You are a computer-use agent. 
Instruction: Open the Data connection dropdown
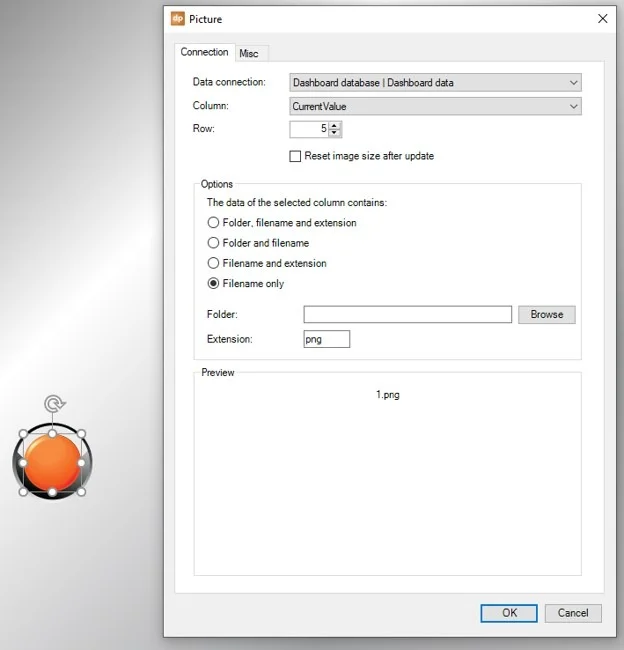[435, 82]
